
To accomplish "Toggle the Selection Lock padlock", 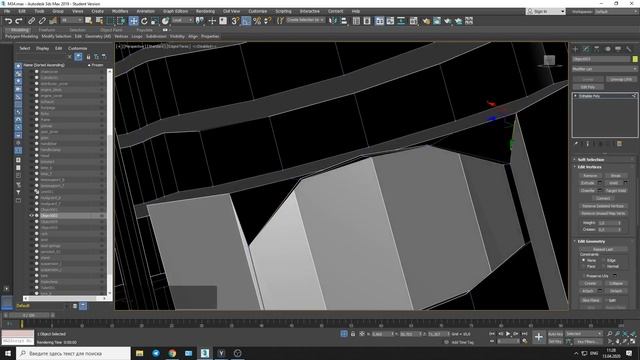I will click(x=353, y=334).
